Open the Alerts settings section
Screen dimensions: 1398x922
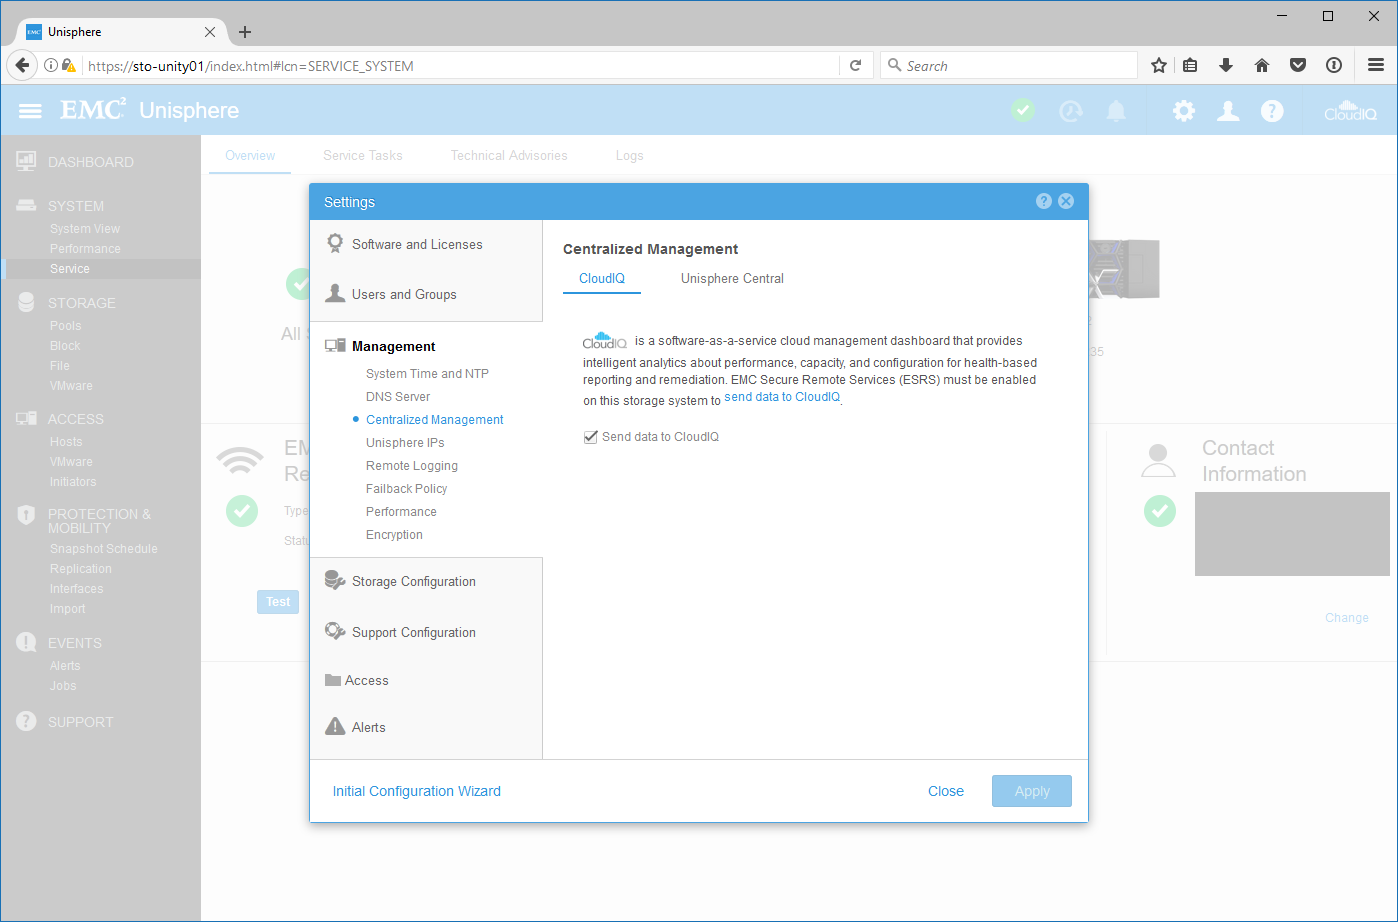click(x=368, y=727)
